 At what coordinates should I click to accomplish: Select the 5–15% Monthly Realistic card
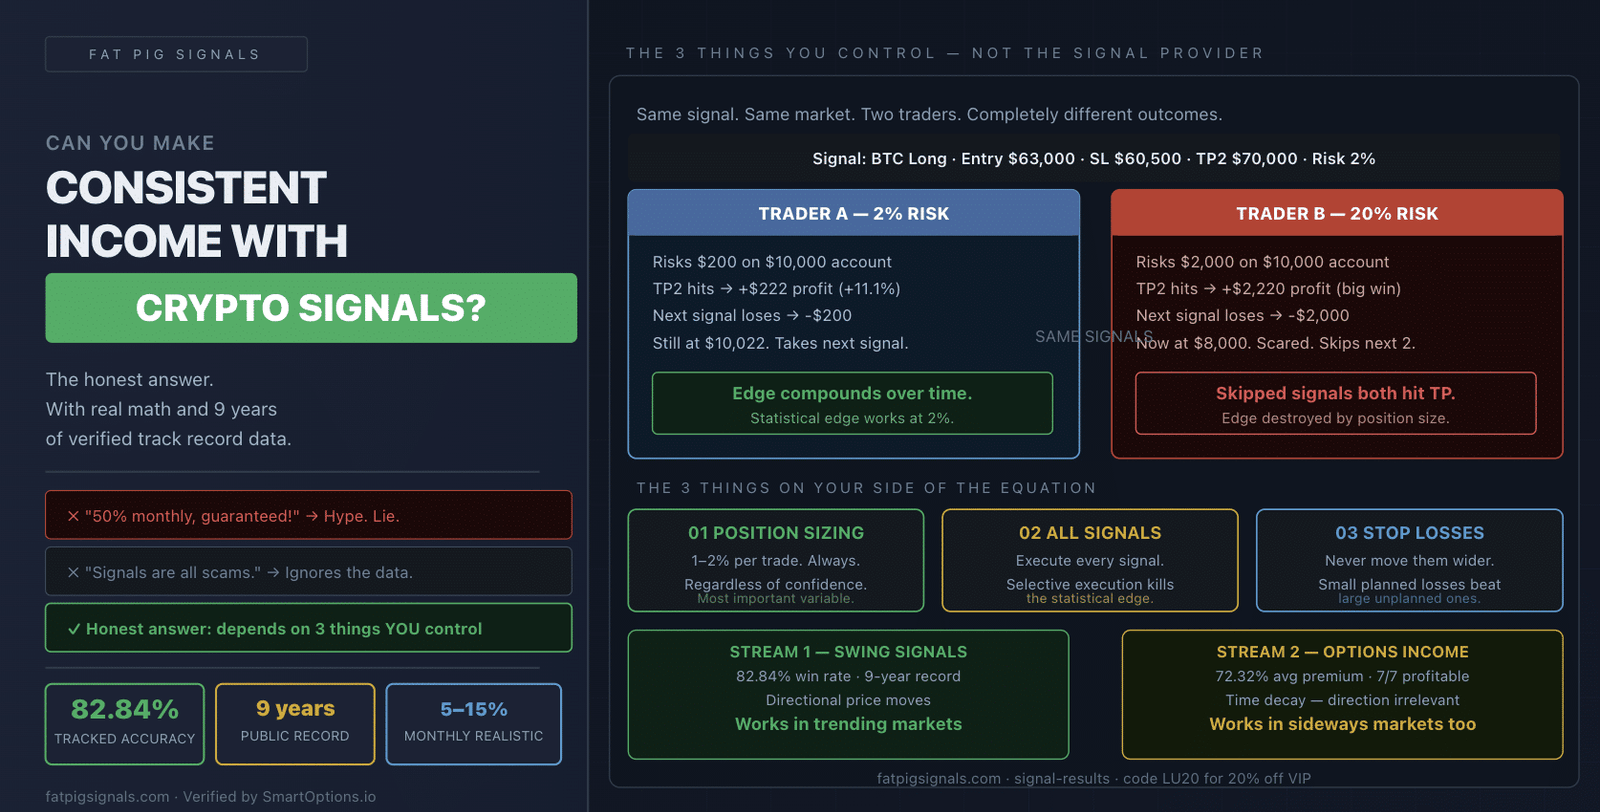pos(474,724)
